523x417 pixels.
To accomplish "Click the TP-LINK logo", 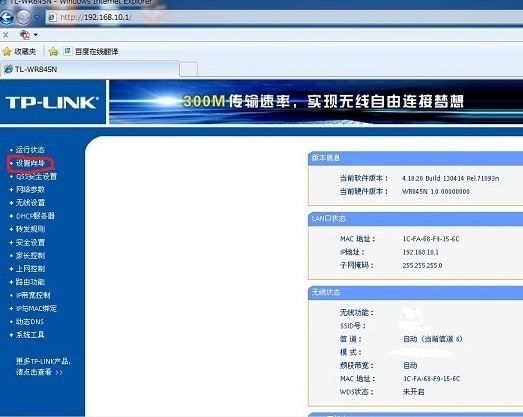I will (52, 102).
